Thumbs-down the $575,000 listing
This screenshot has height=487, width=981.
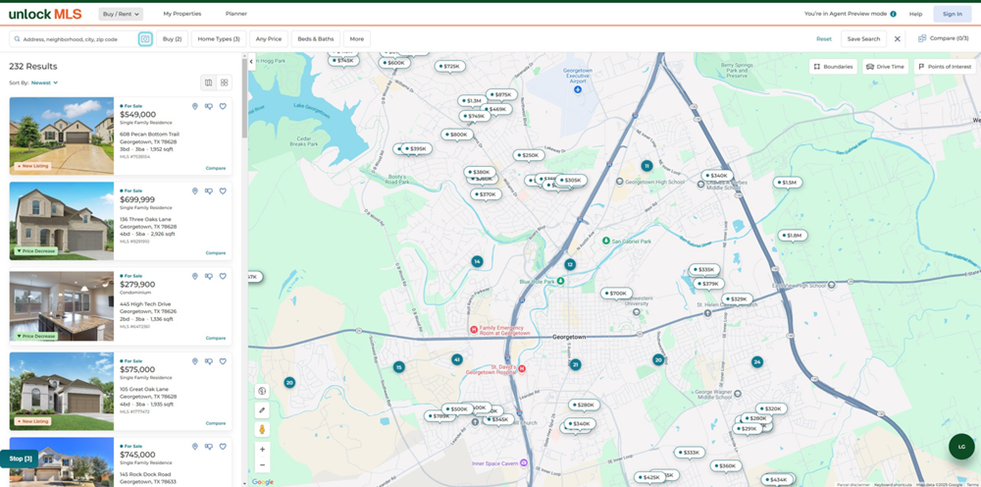(209, 361)
